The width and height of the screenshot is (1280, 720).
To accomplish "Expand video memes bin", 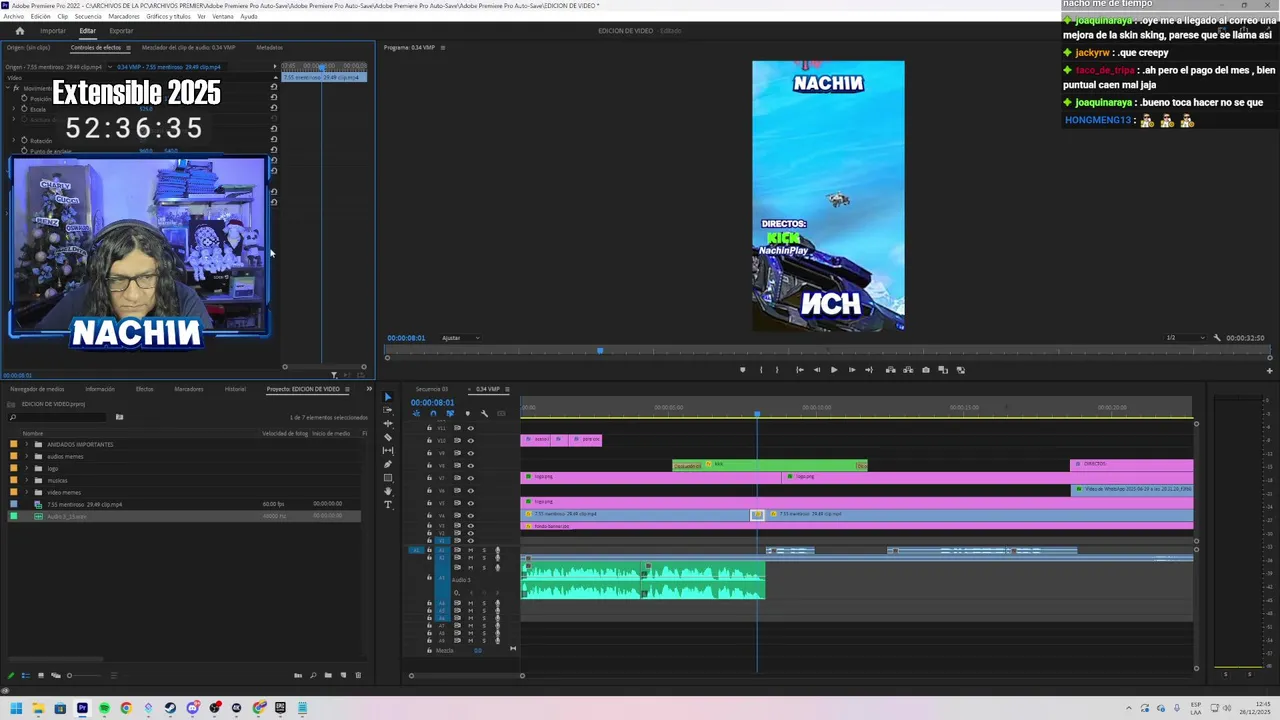I will (26, 492).
